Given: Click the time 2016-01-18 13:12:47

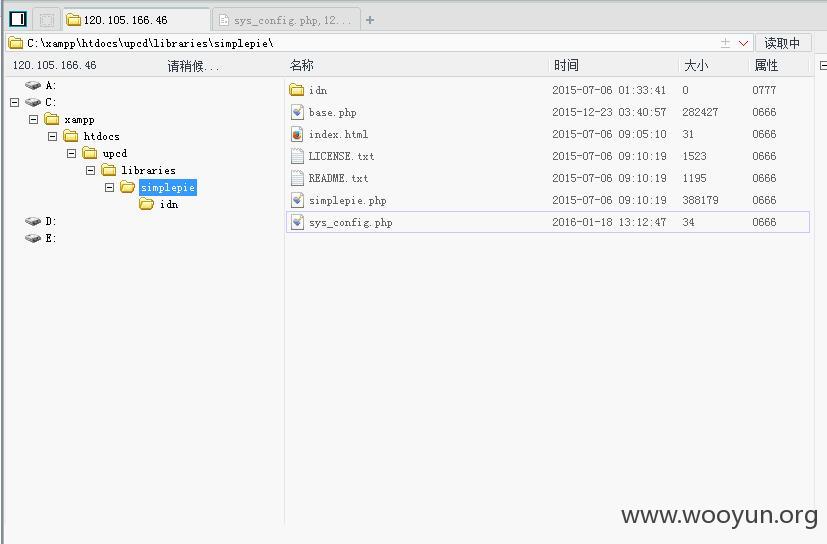Looking at the screenshot, I should [609, 223].
